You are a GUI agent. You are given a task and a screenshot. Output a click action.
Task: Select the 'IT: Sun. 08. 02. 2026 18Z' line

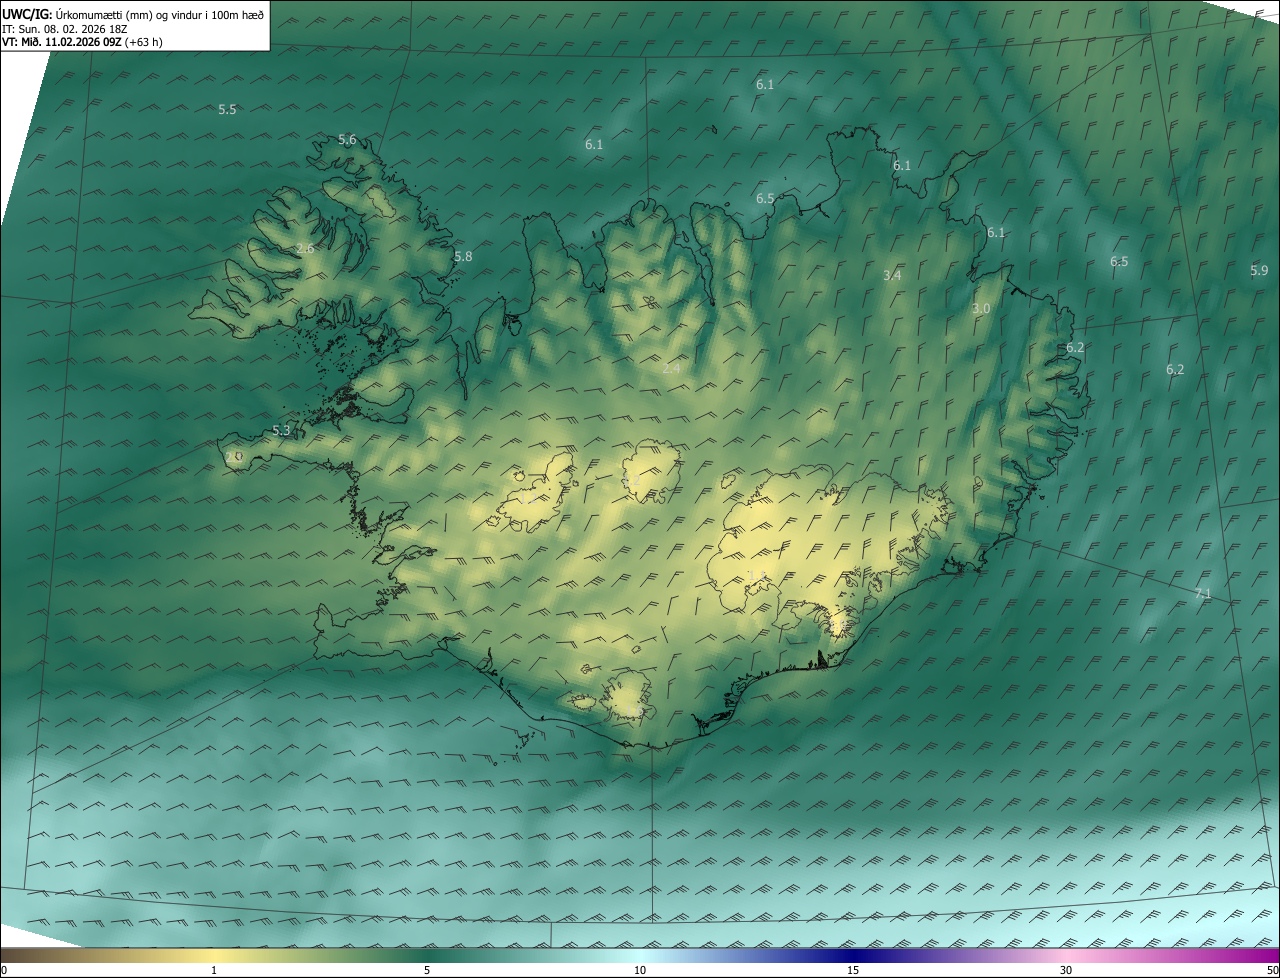64,29
